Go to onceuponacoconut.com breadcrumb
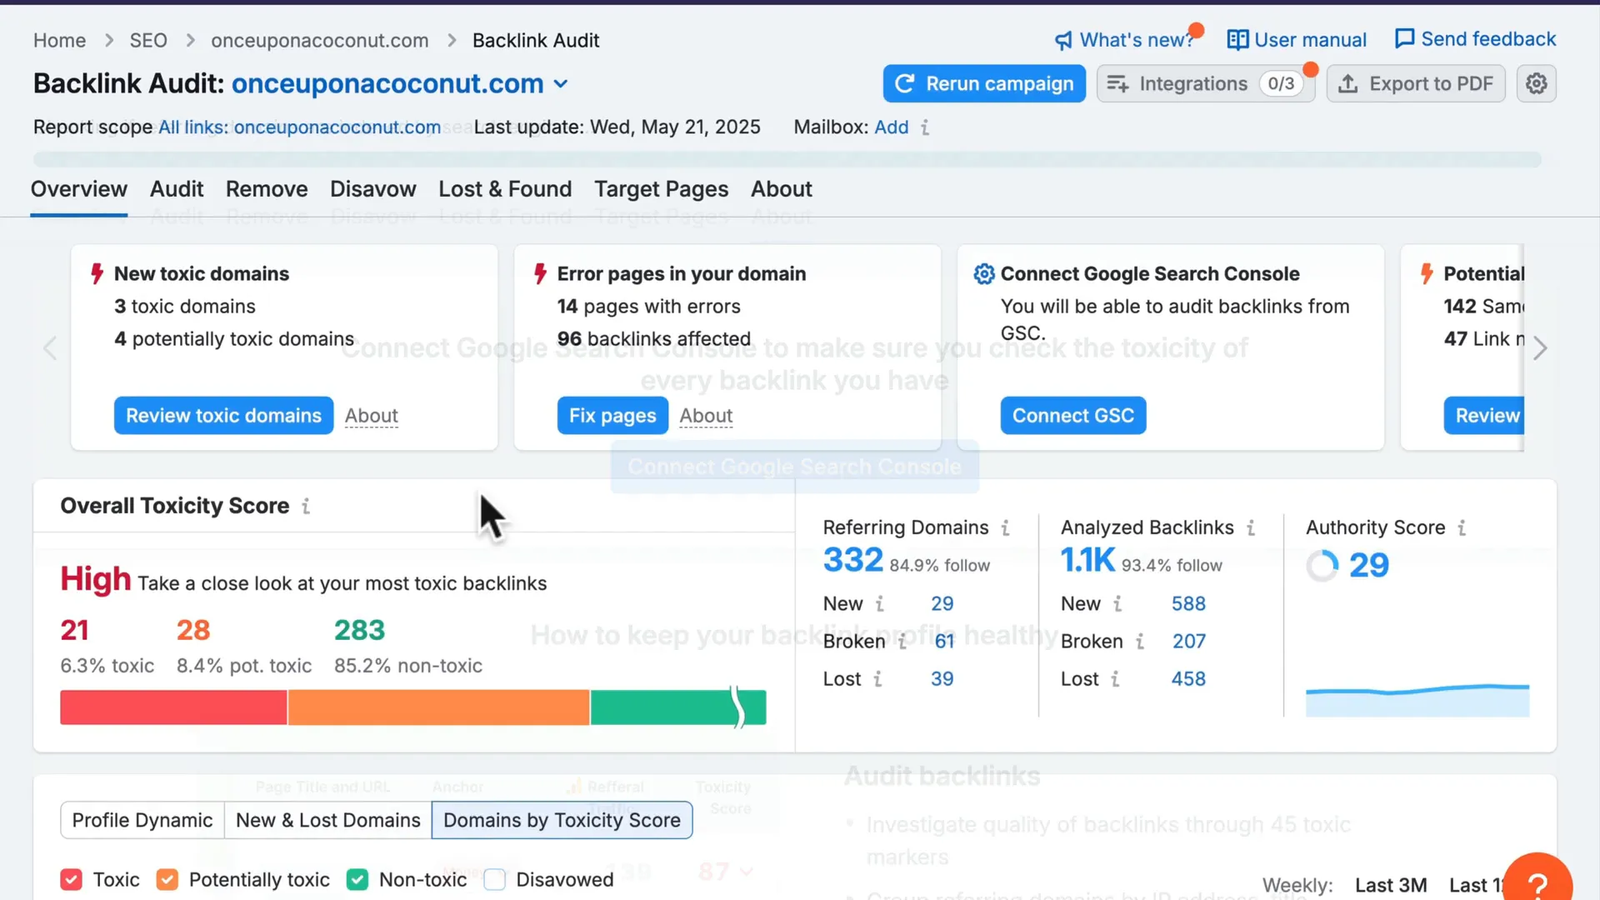 pos(320,41)
